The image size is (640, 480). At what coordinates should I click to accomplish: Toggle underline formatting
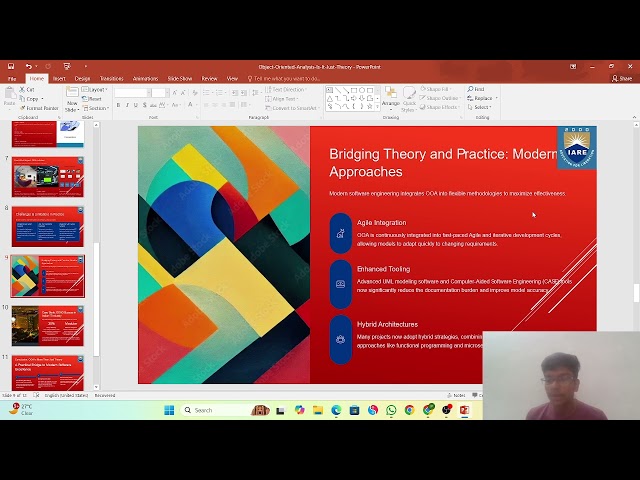coord(136,105)
